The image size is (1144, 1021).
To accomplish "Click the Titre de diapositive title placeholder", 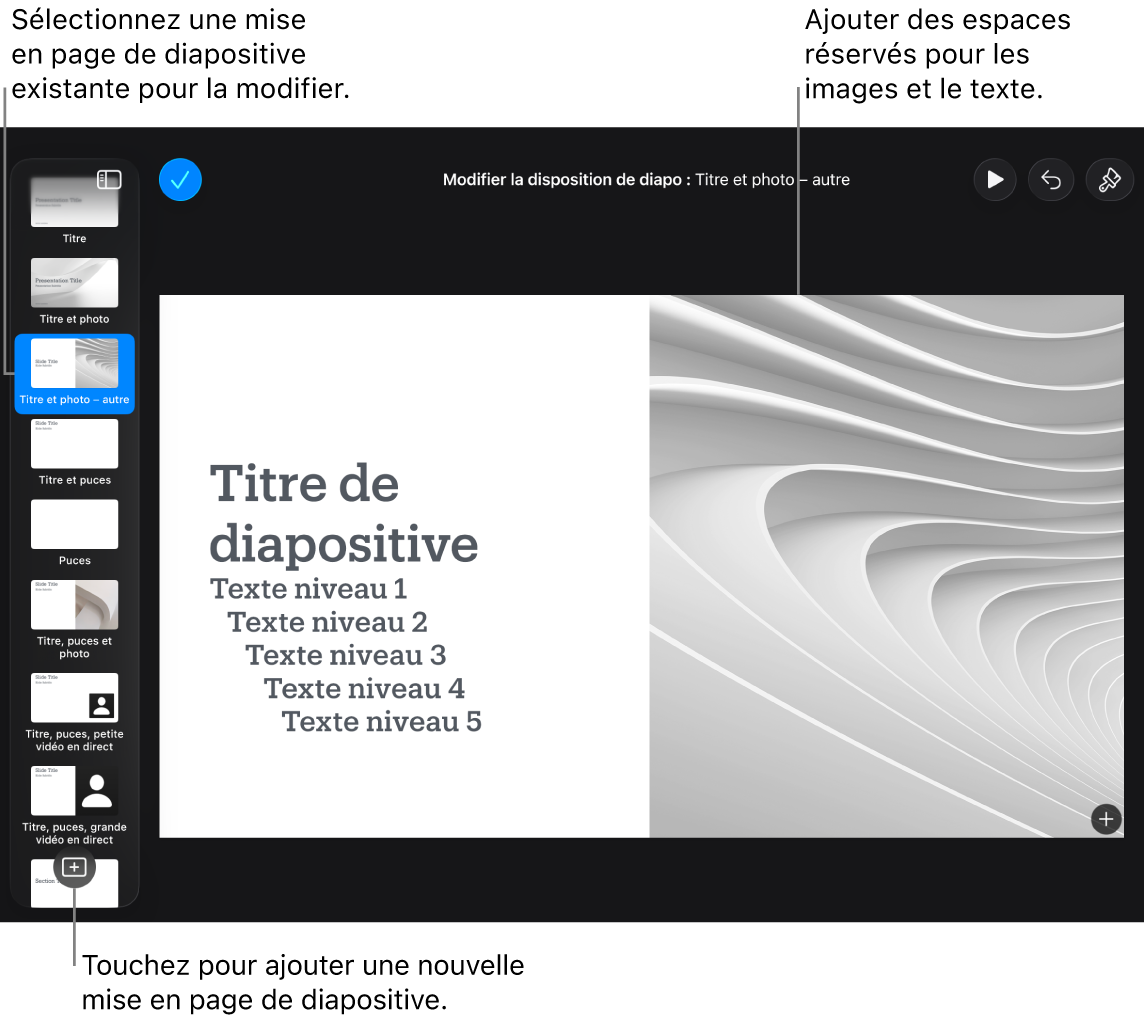I will pos(343,514).
